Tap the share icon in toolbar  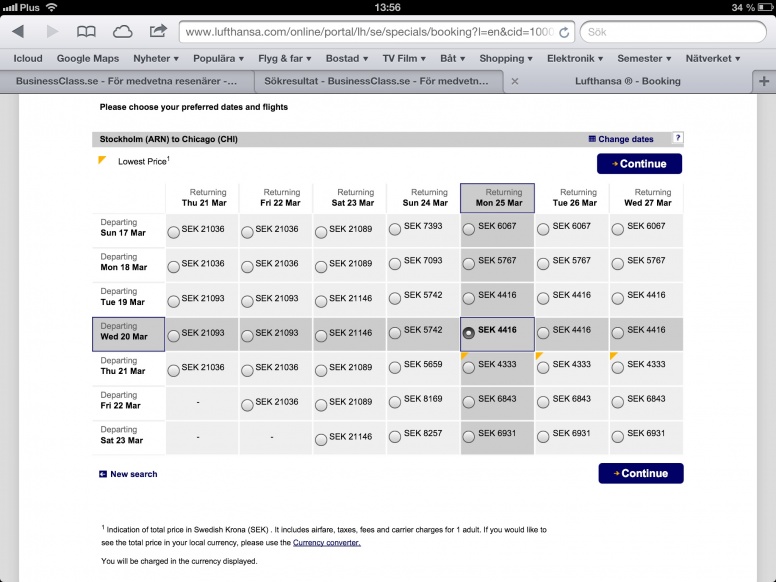pos(158,31)
